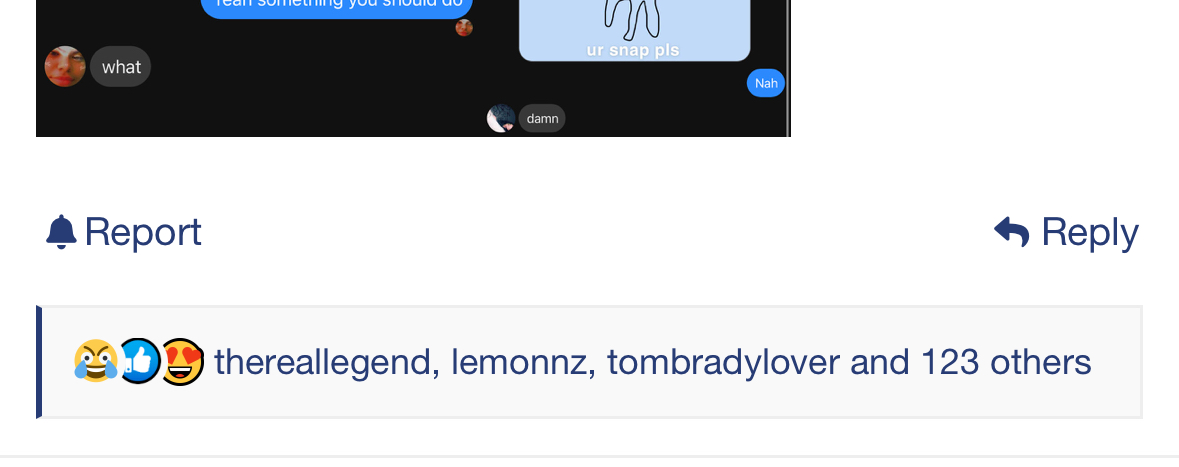
Task: Click the small avatar under blue chat bubble
Action: click(464, 28)
